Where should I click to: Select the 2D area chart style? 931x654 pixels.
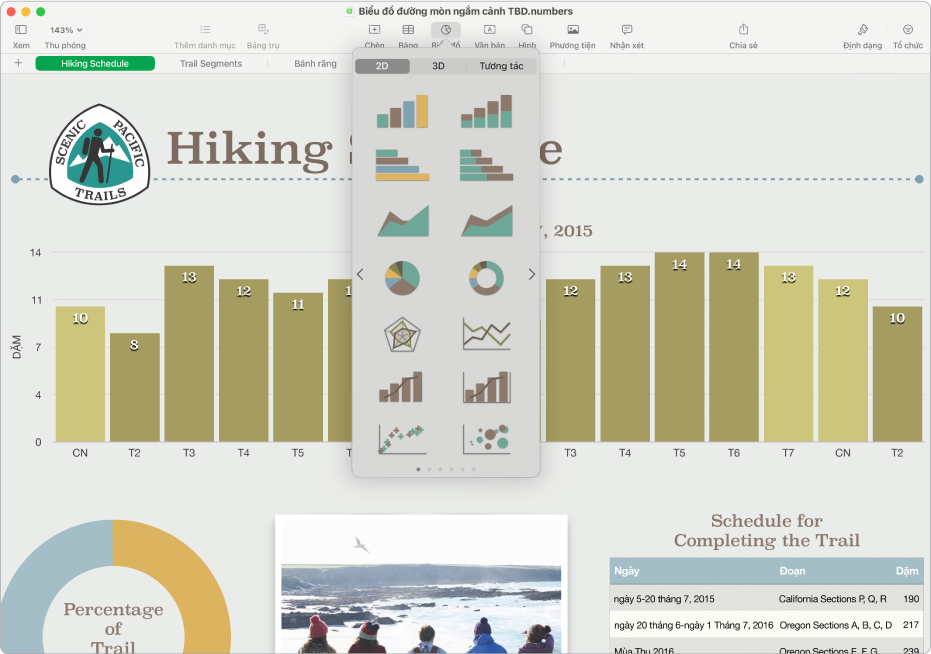[403, 220]
